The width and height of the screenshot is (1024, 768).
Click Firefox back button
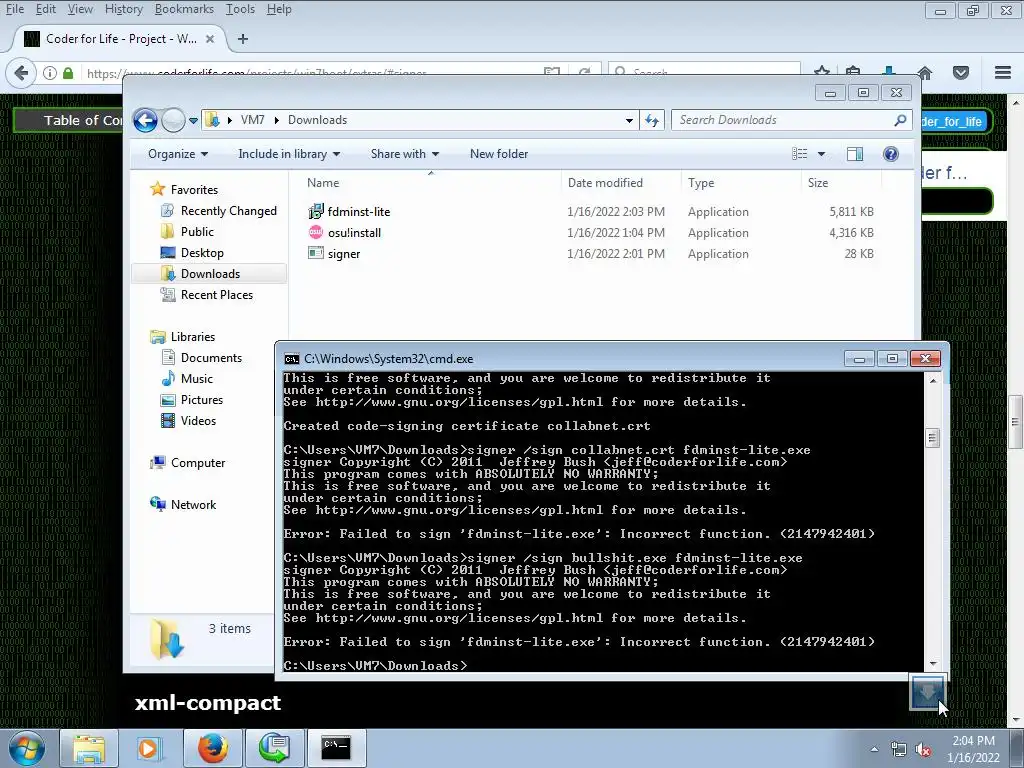(21, 73)
